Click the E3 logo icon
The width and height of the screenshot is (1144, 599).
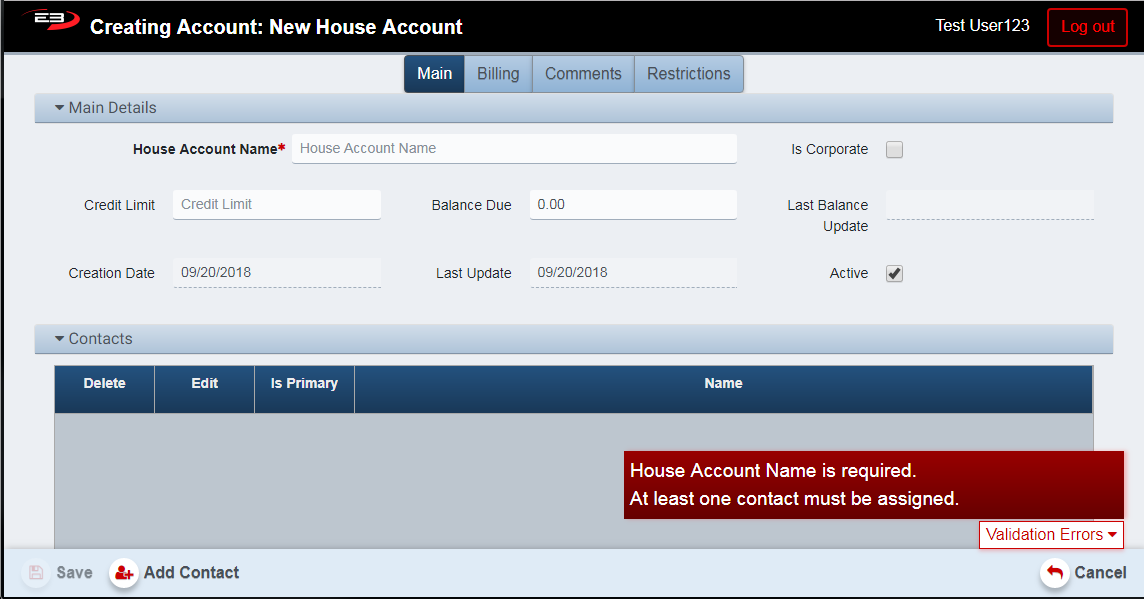point(51,22)
